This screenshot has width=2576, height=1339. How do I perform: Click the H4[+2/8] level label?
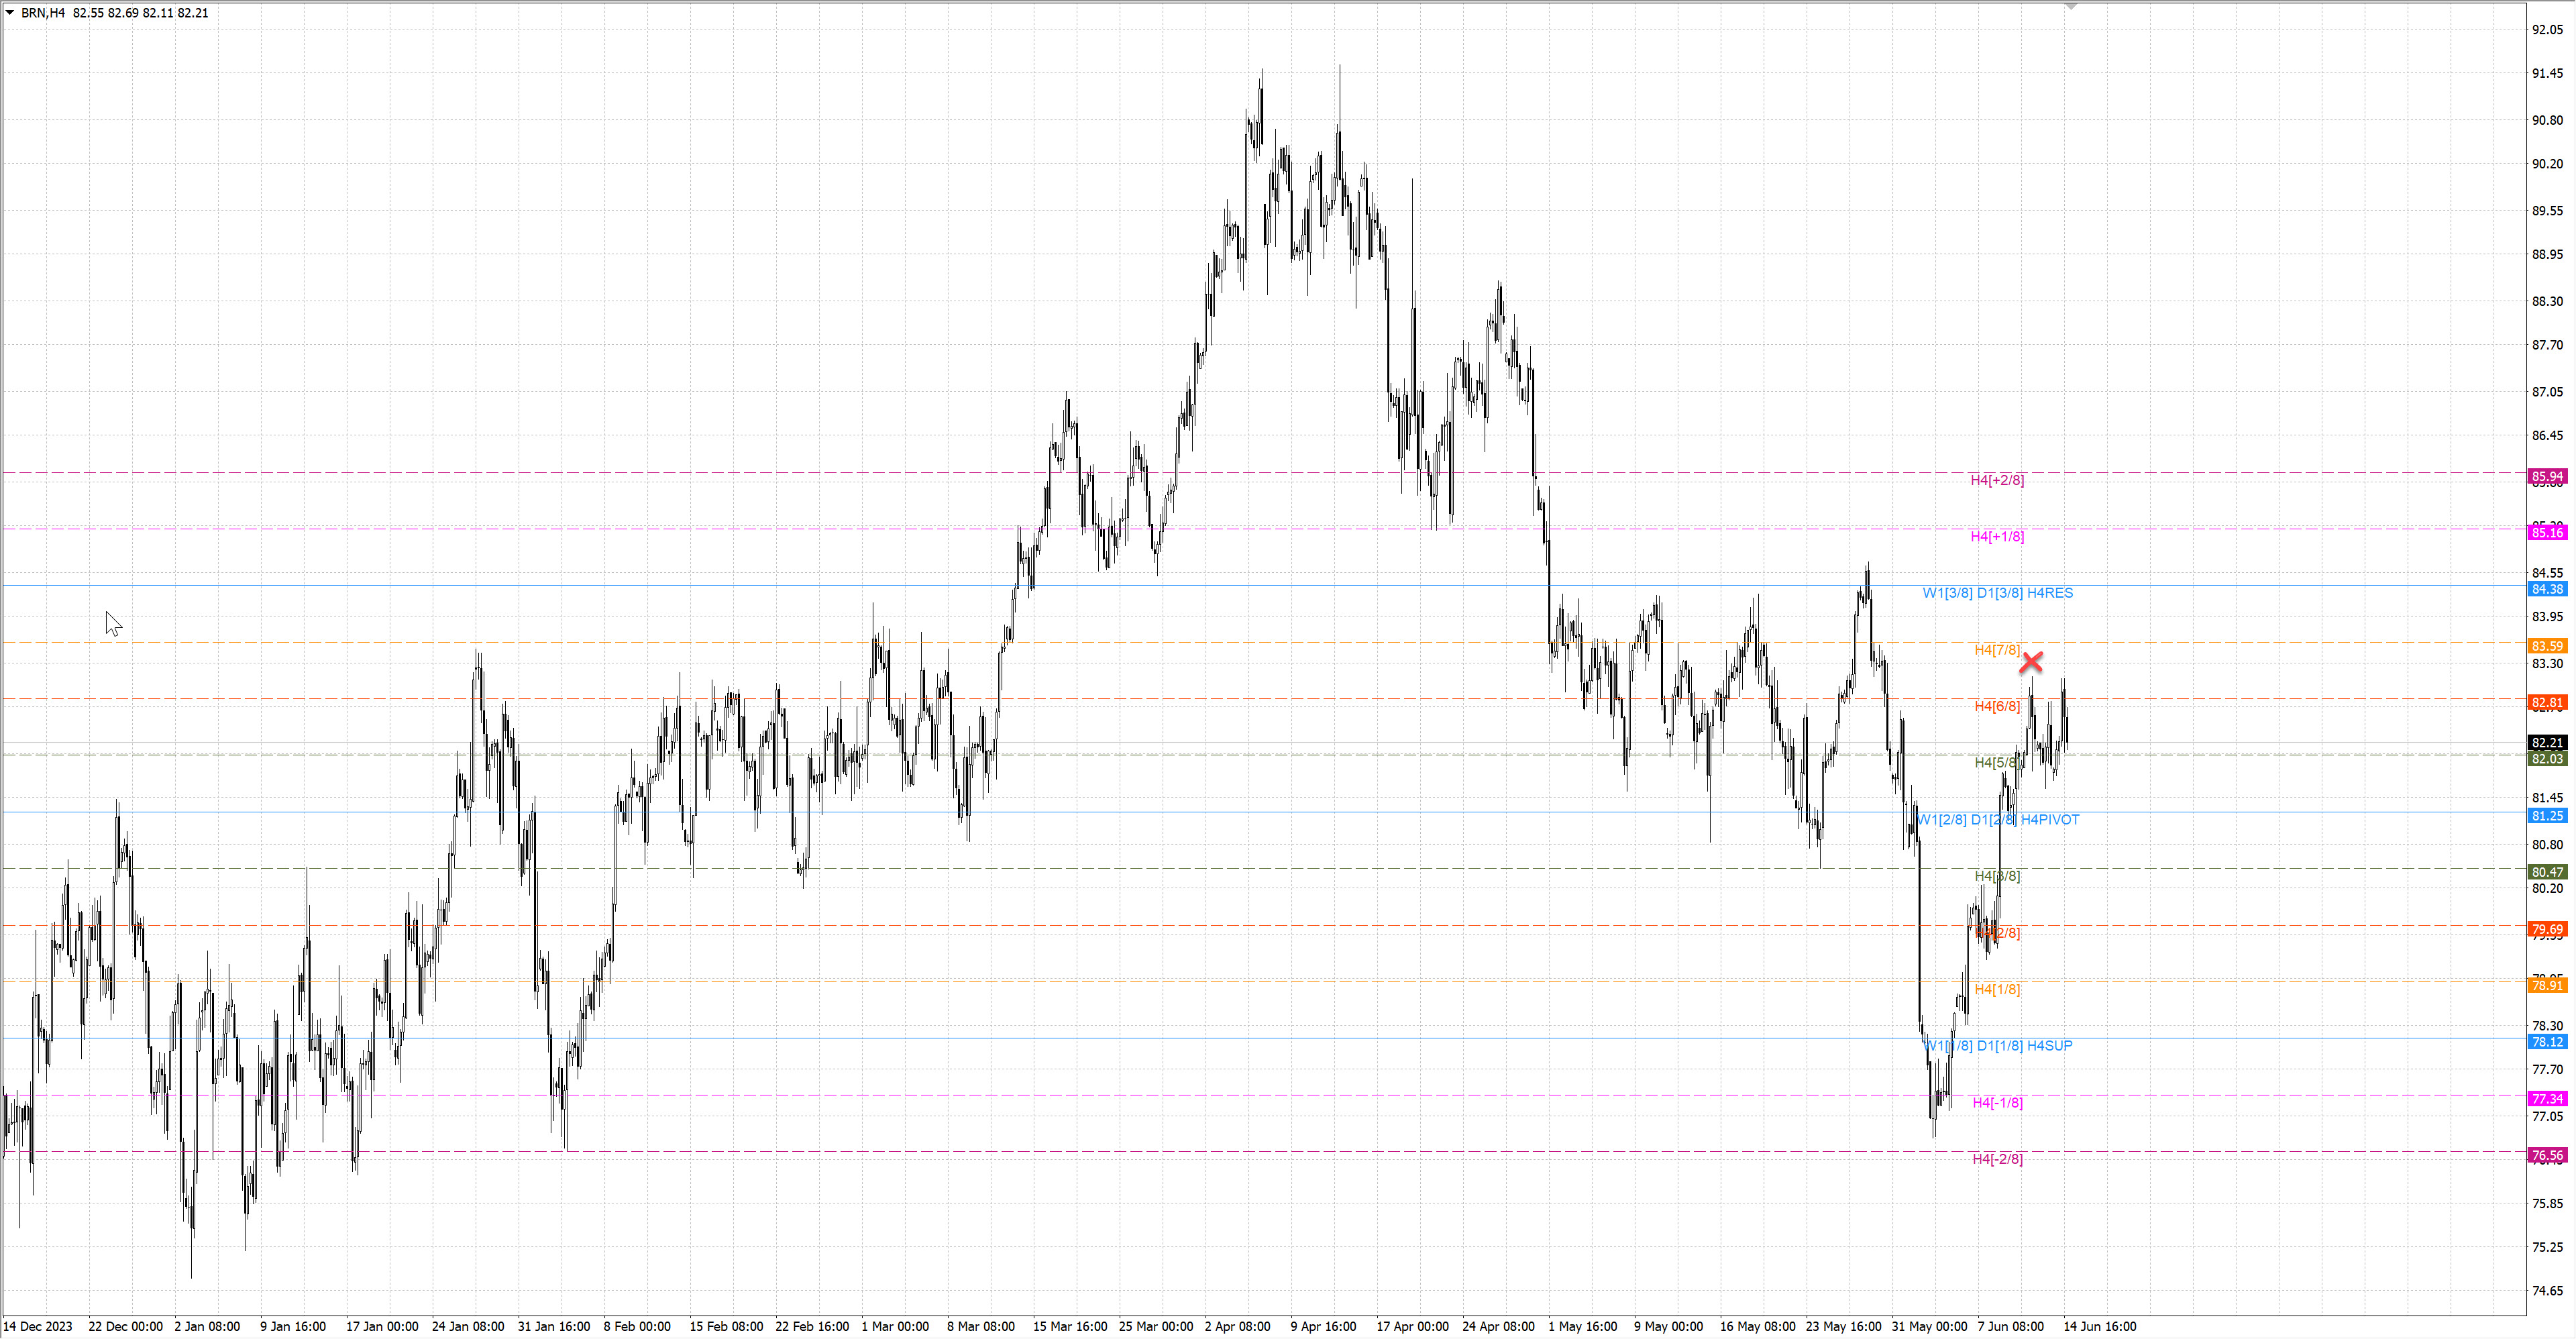1997,480
